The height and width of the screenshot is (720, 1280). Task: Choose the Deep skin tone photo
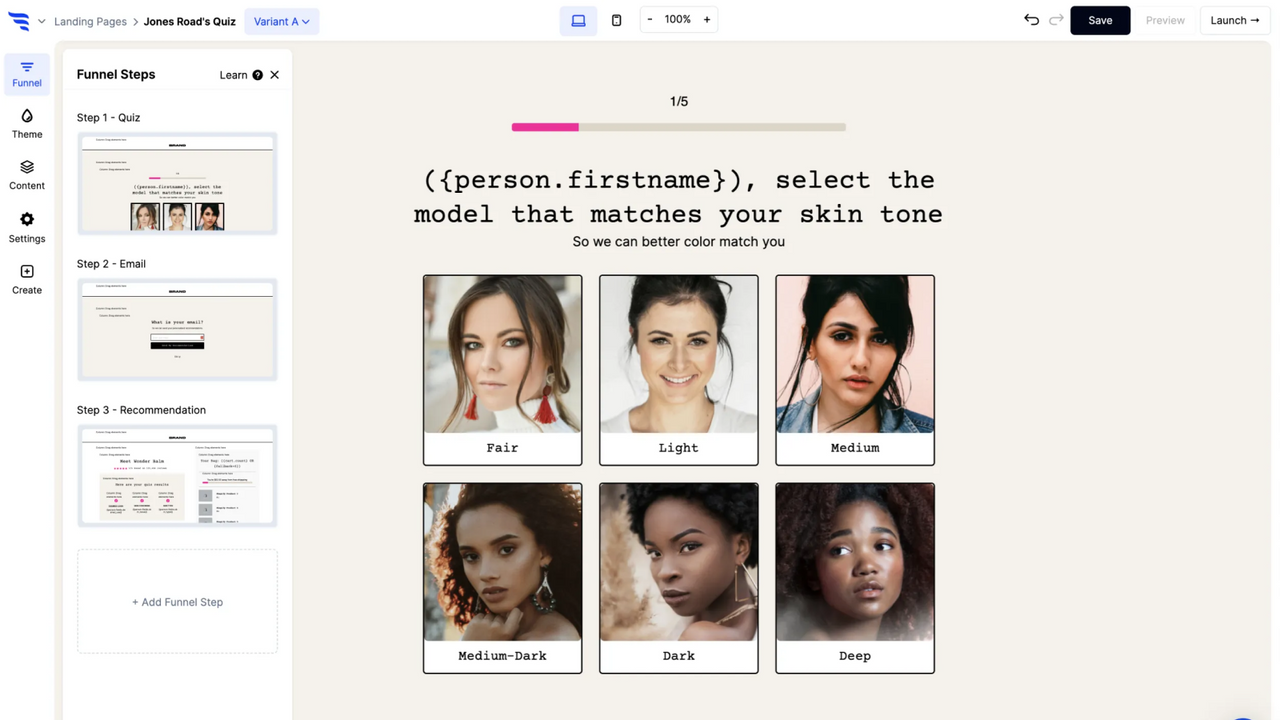point(855,562)
